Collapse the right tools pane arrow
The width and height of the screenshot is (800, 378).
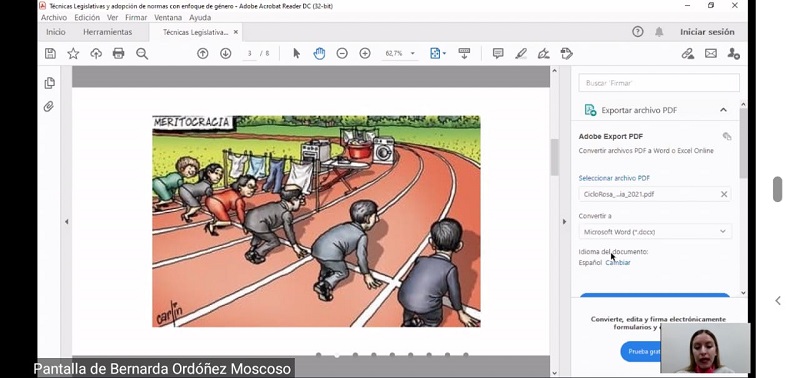pyautogui.click(x=564, y=222)
